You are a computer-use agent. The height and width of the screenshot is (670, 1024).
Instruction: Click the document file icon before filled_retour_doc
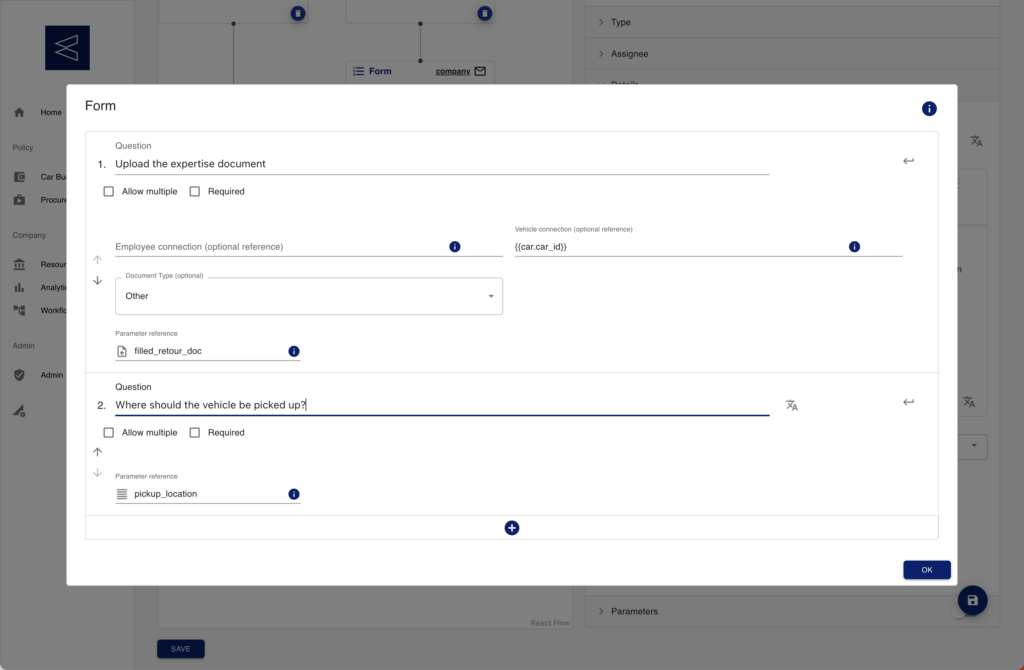pyautogui.click(x=121, y=351)
